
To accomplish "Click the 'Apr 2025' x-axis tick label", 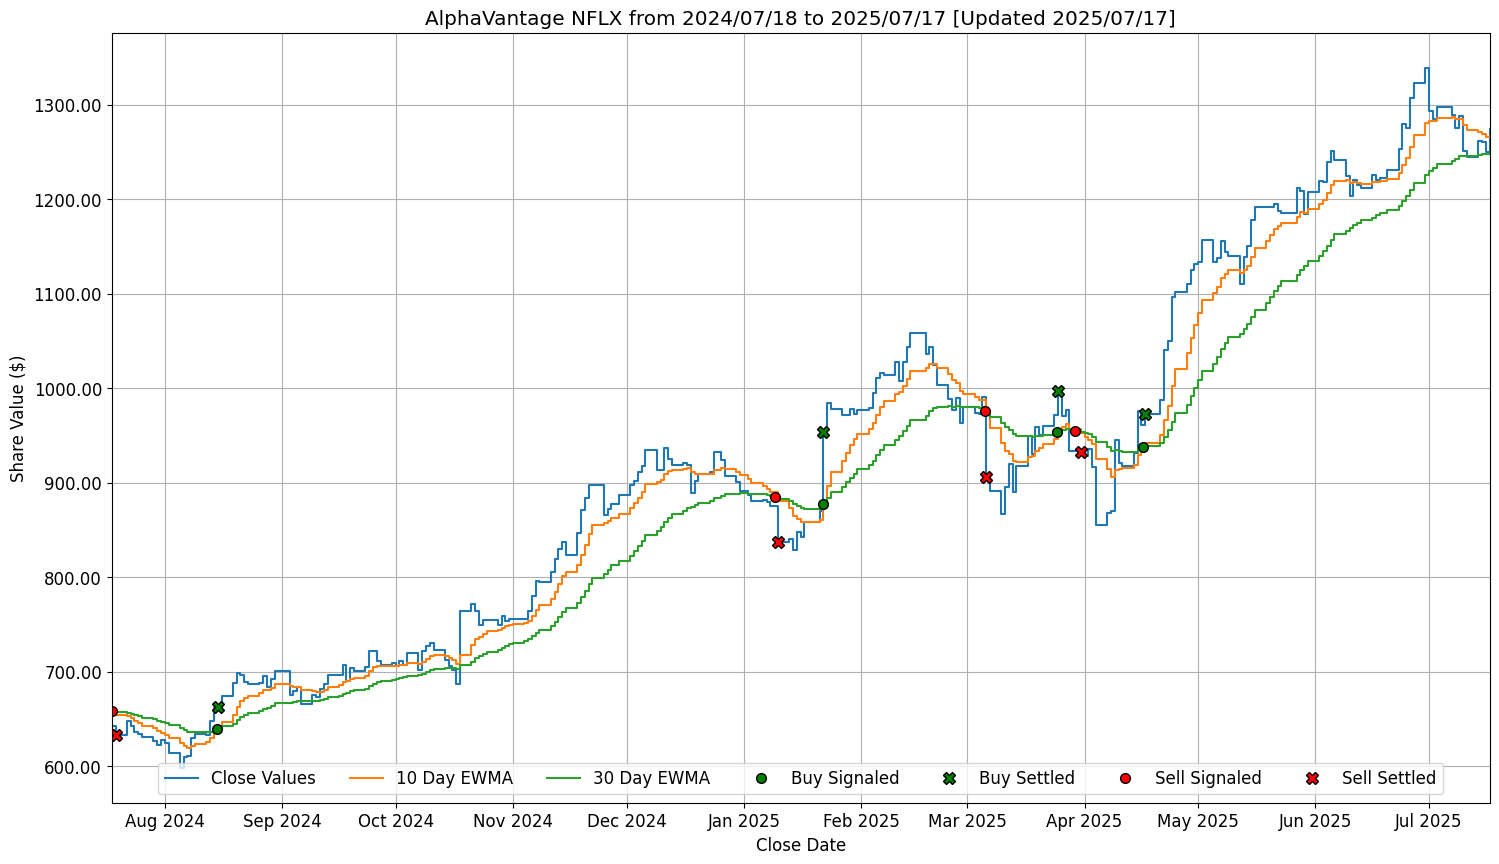I will coord(1084,821).
